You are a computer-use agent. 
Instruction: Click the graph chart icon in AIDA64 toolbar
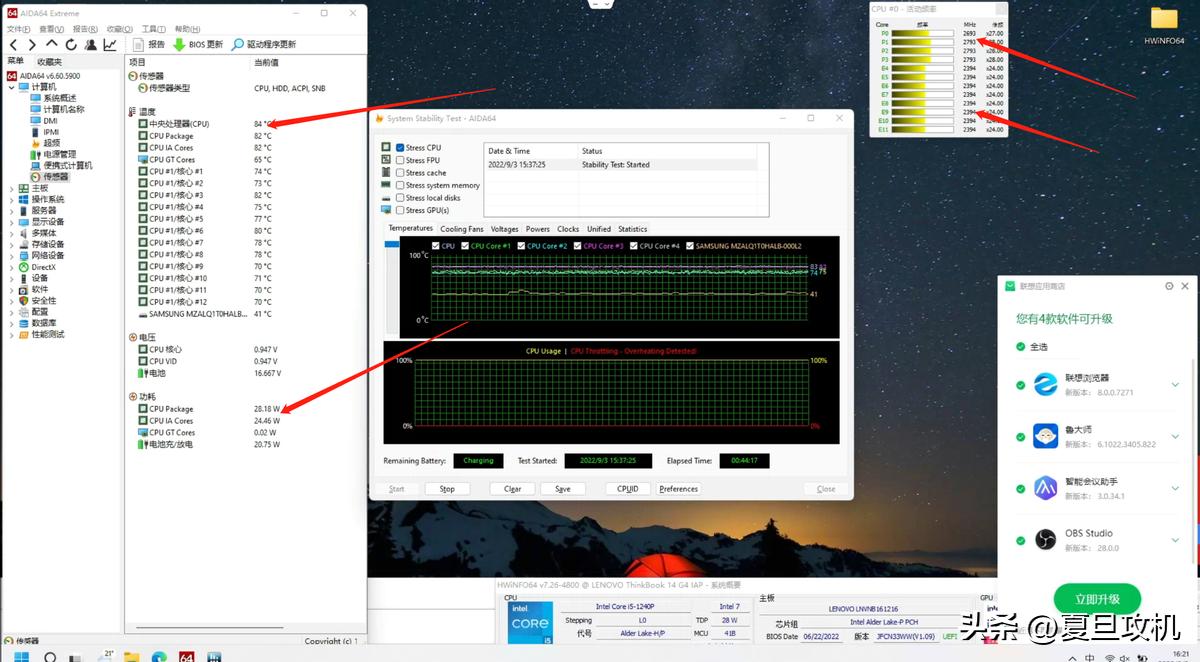click(110, 45)
